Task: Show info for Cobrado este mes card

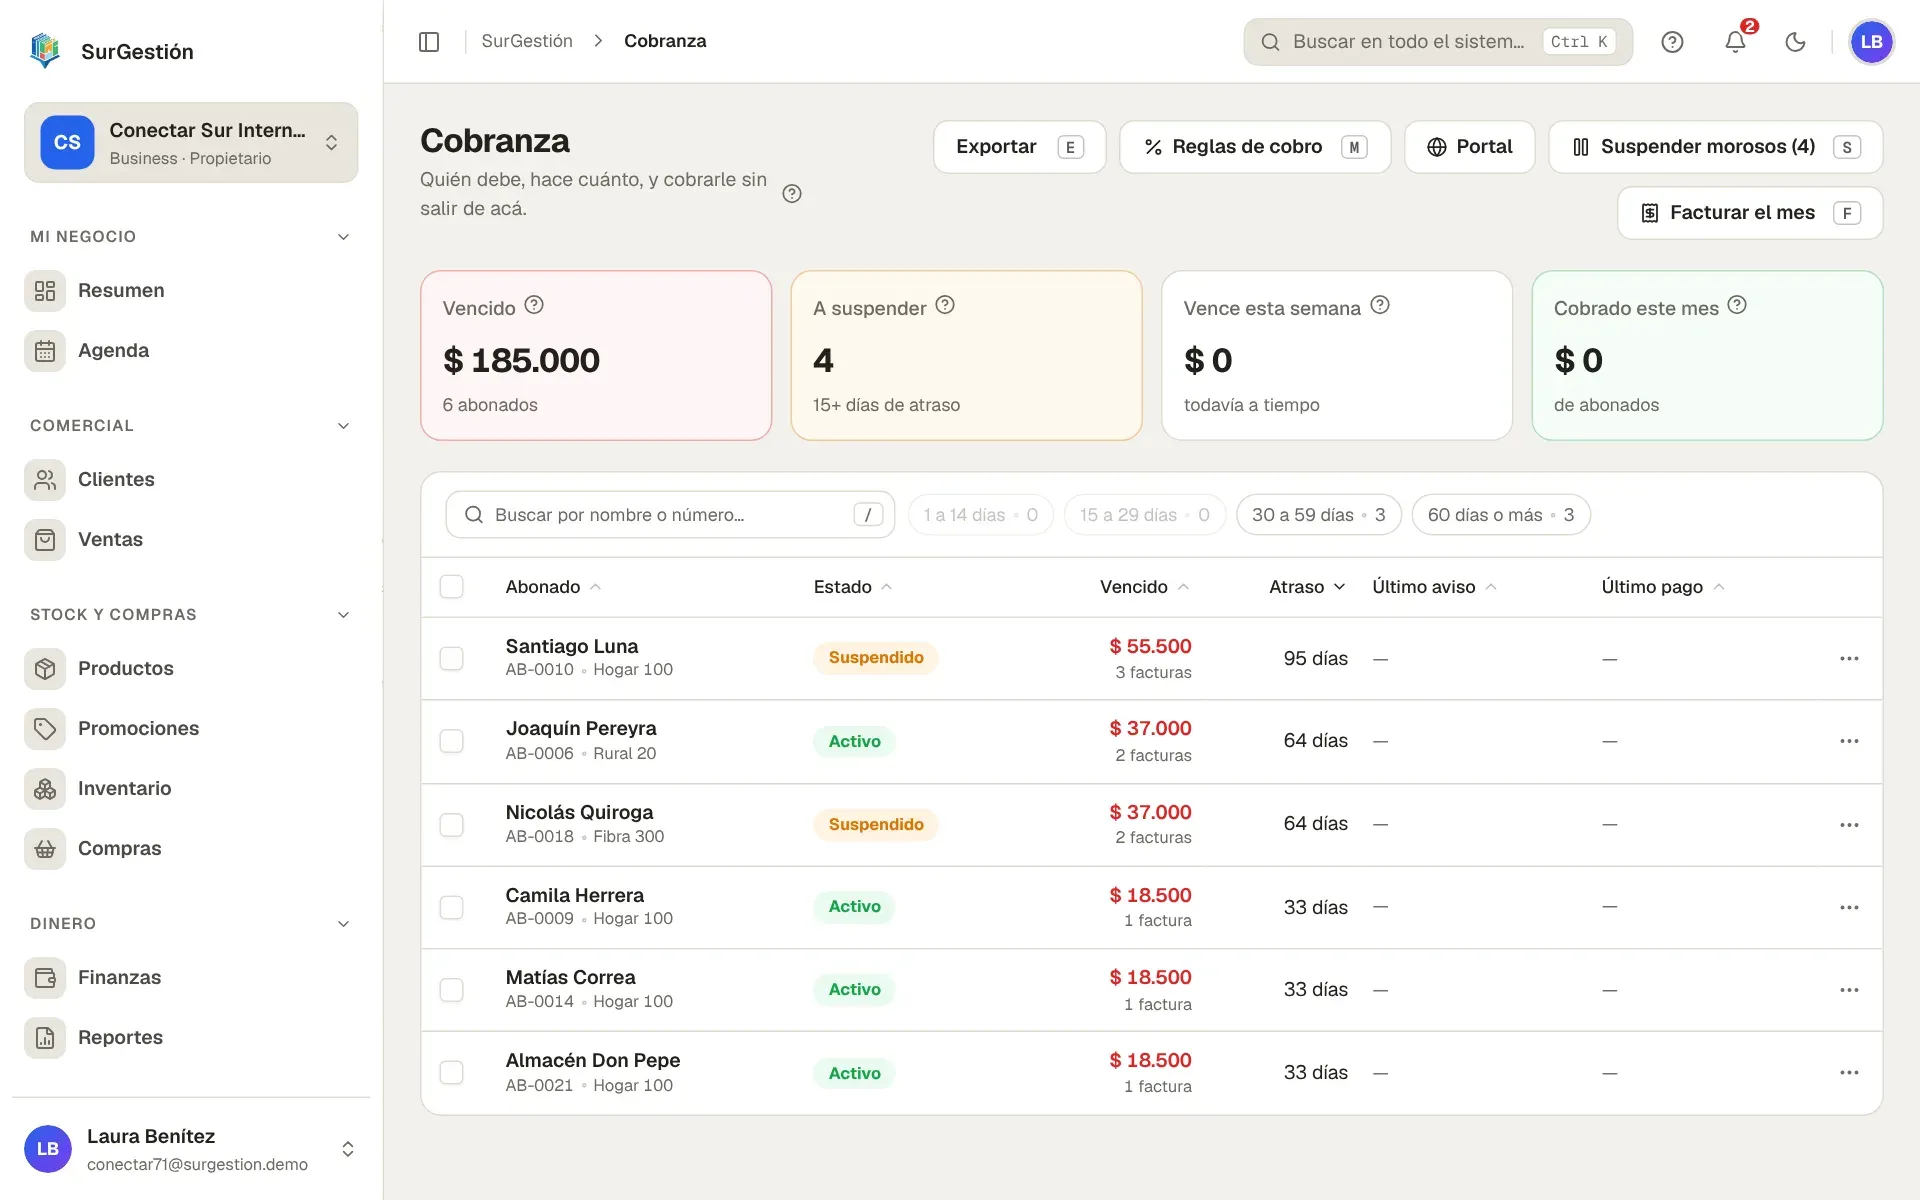Action: pos(1737,305)
